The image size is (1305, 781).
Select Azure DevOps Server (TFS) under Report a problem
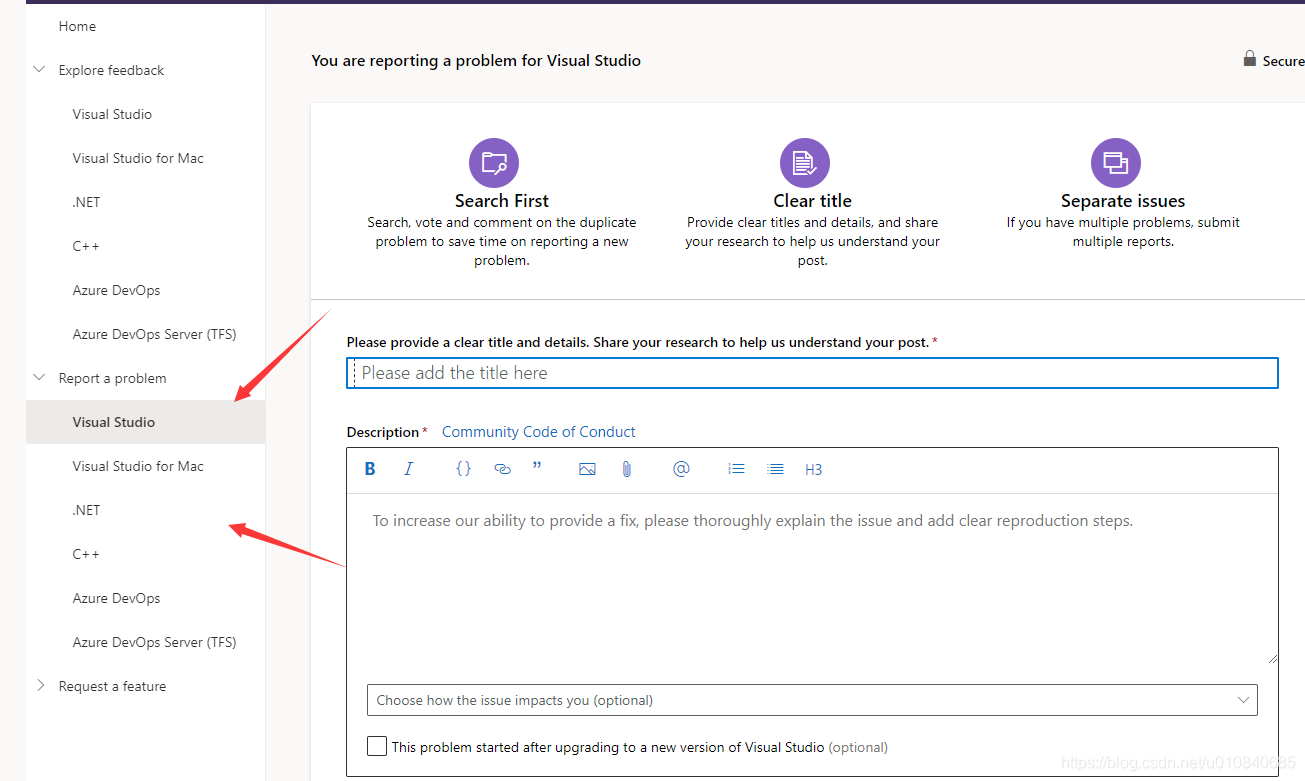click(154, 642)
